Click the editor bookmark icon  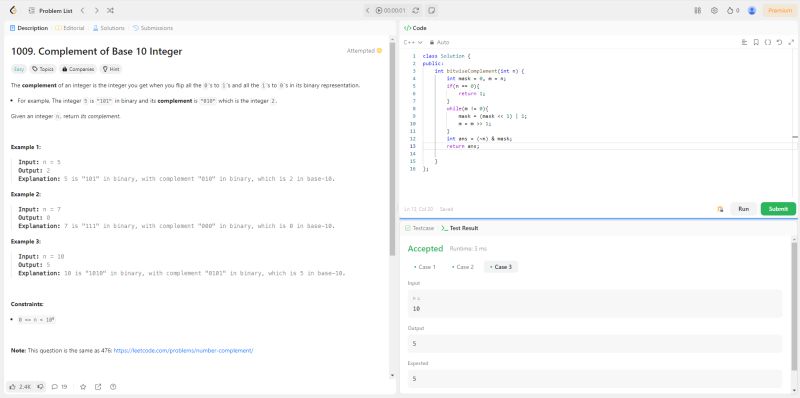[756, 42]
